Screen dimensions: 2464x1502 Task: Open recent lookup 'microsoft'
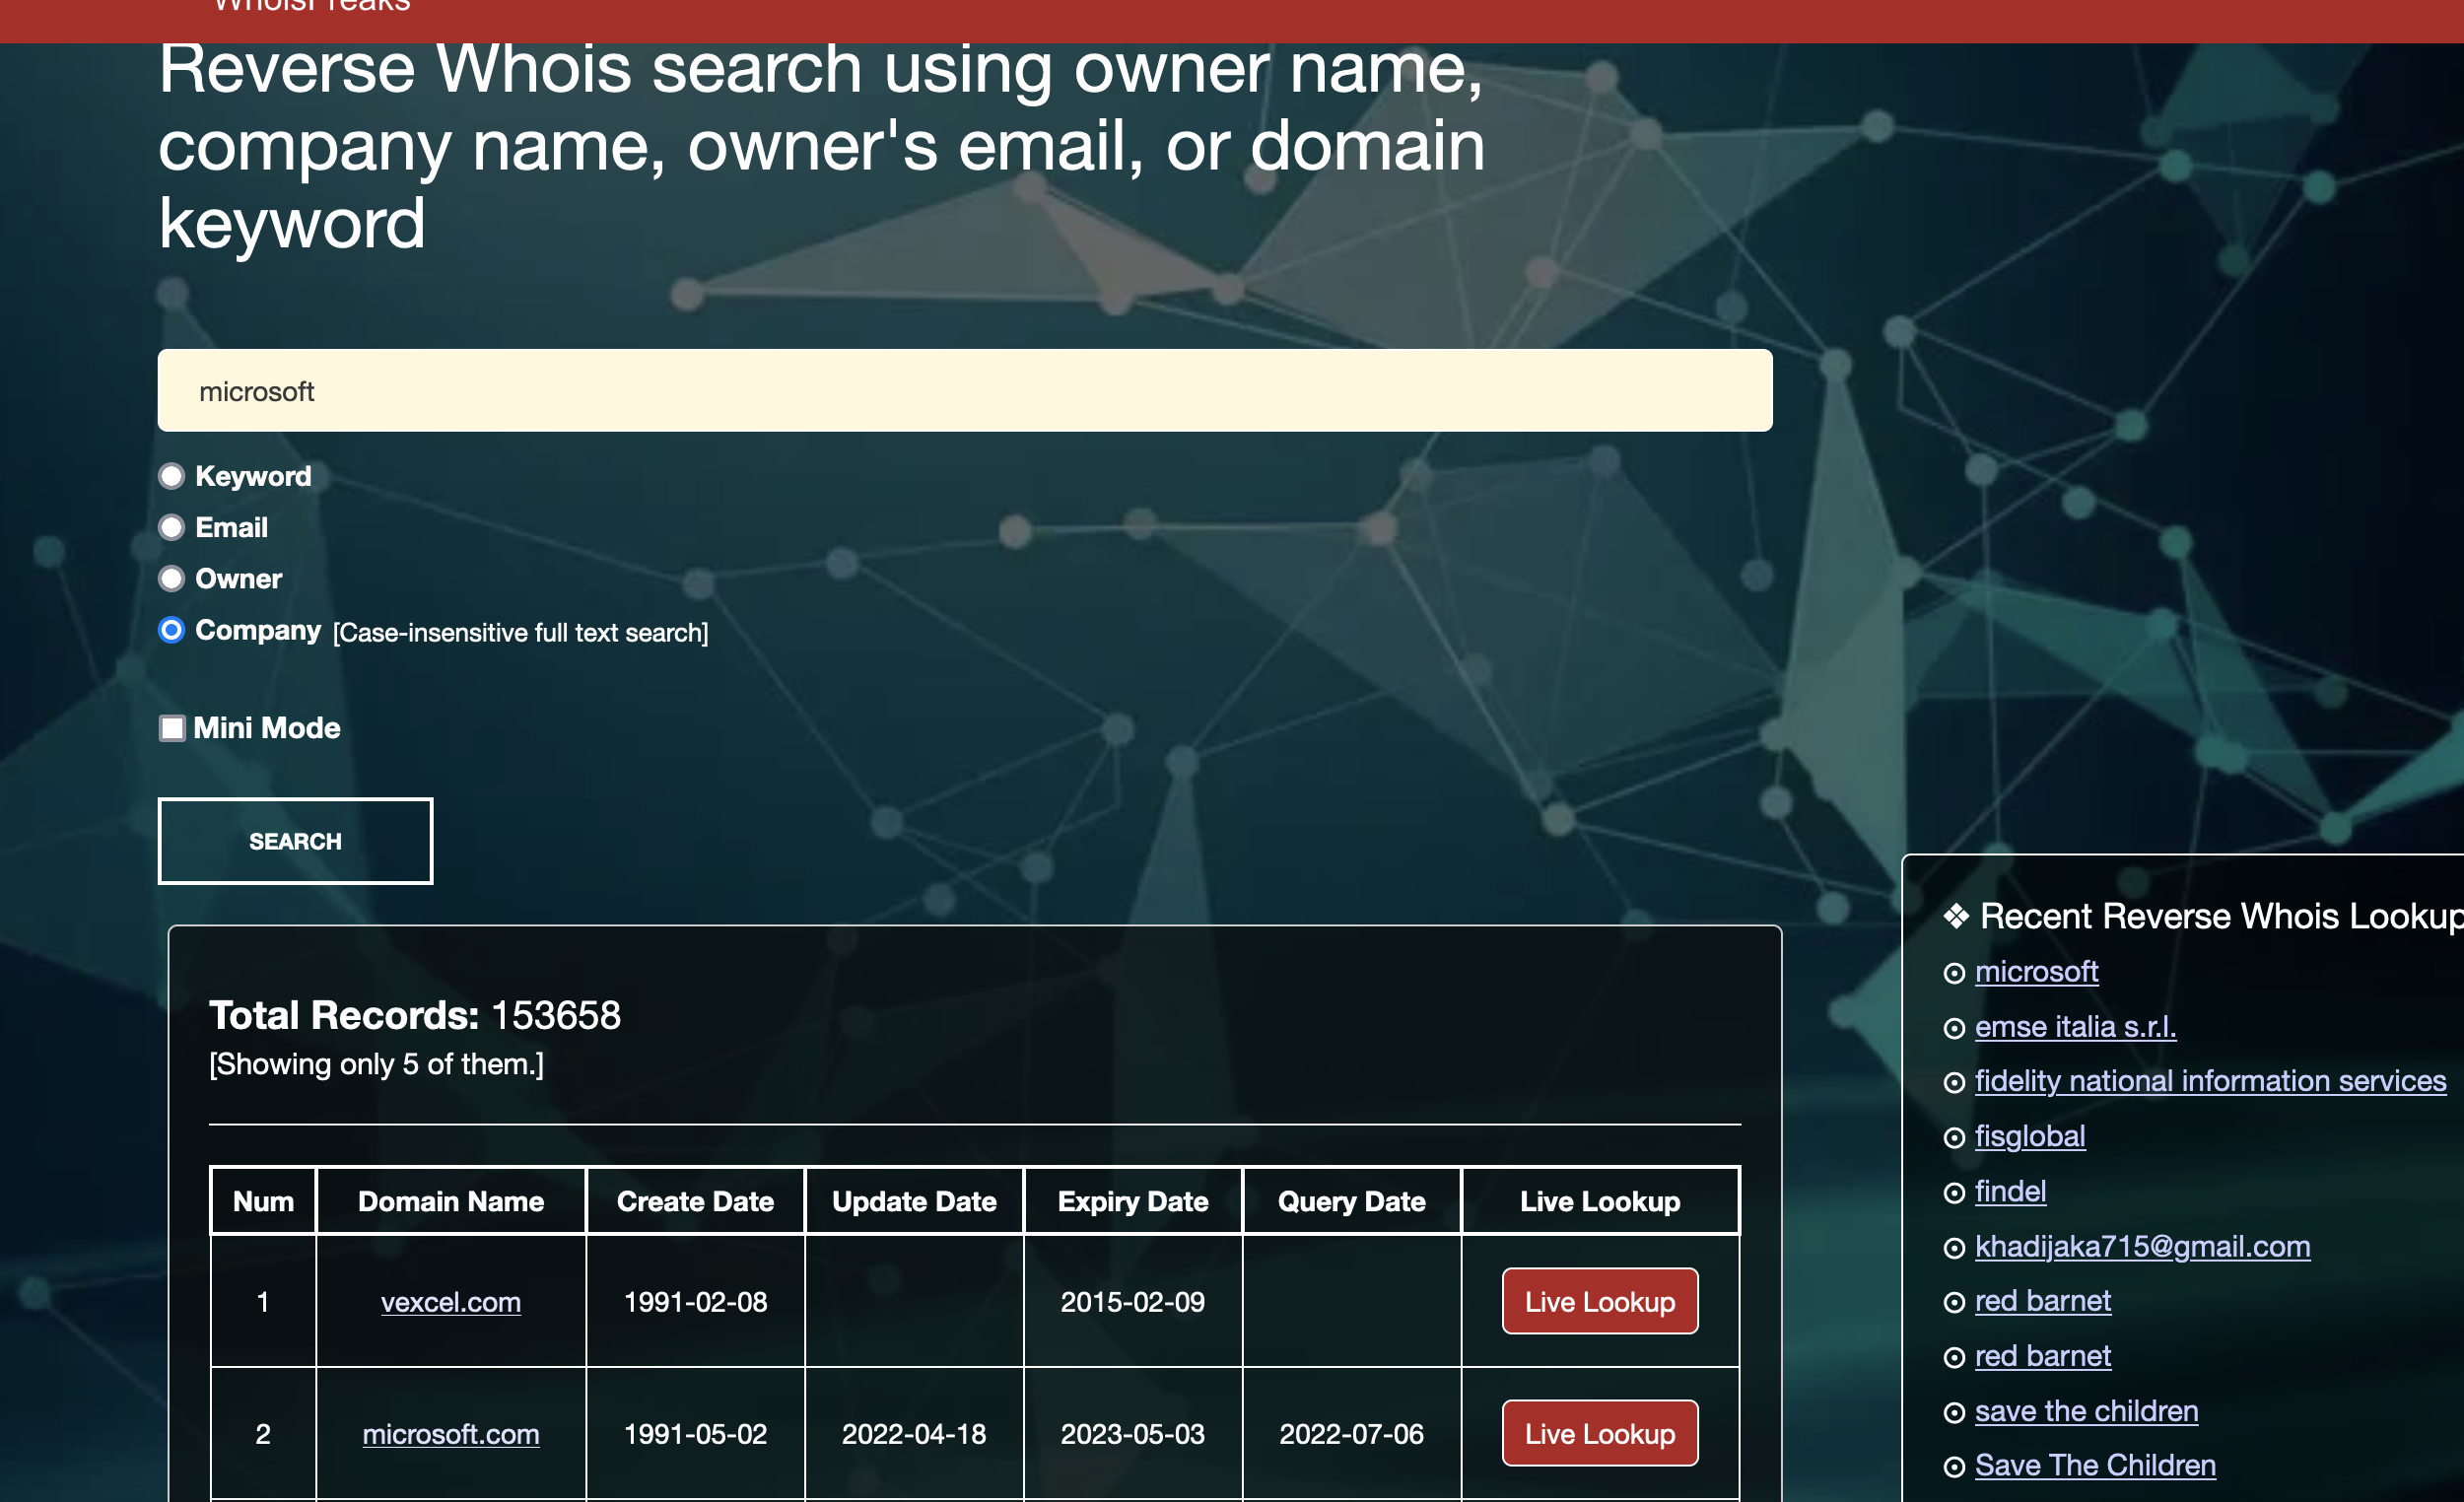click(x=2037, y=972)
